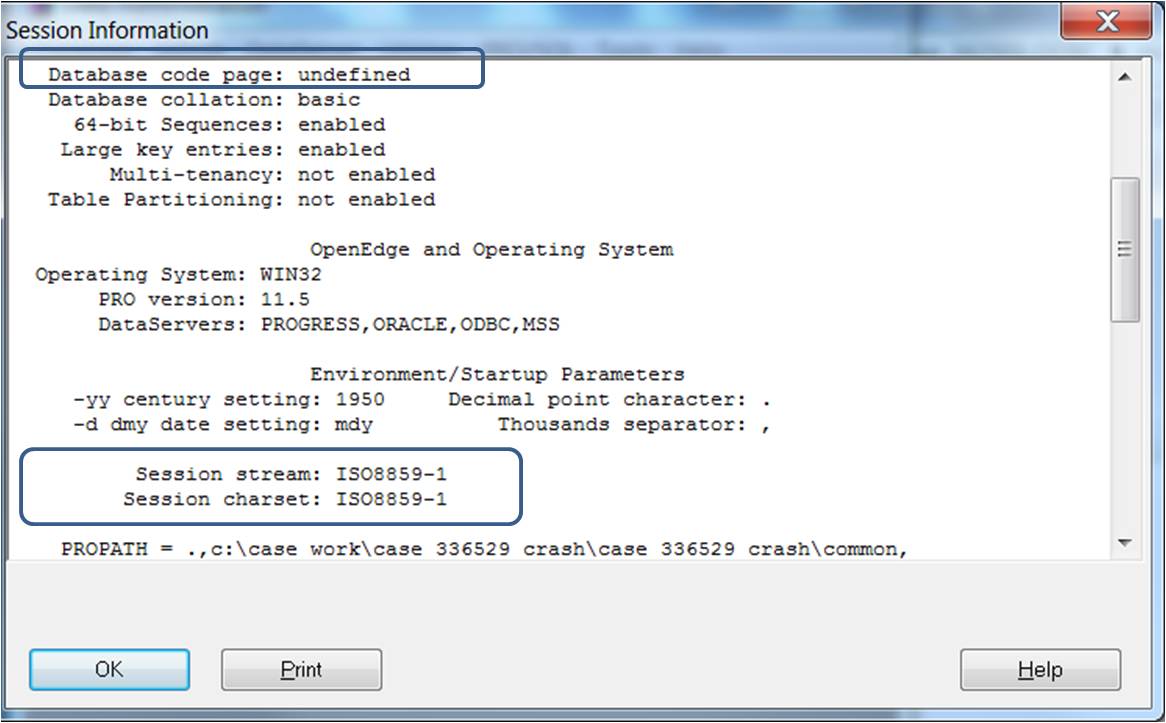The image size is (1166, 723).
Task: Select the 'Database code page: undefined' line
Action: coord(229,74)
